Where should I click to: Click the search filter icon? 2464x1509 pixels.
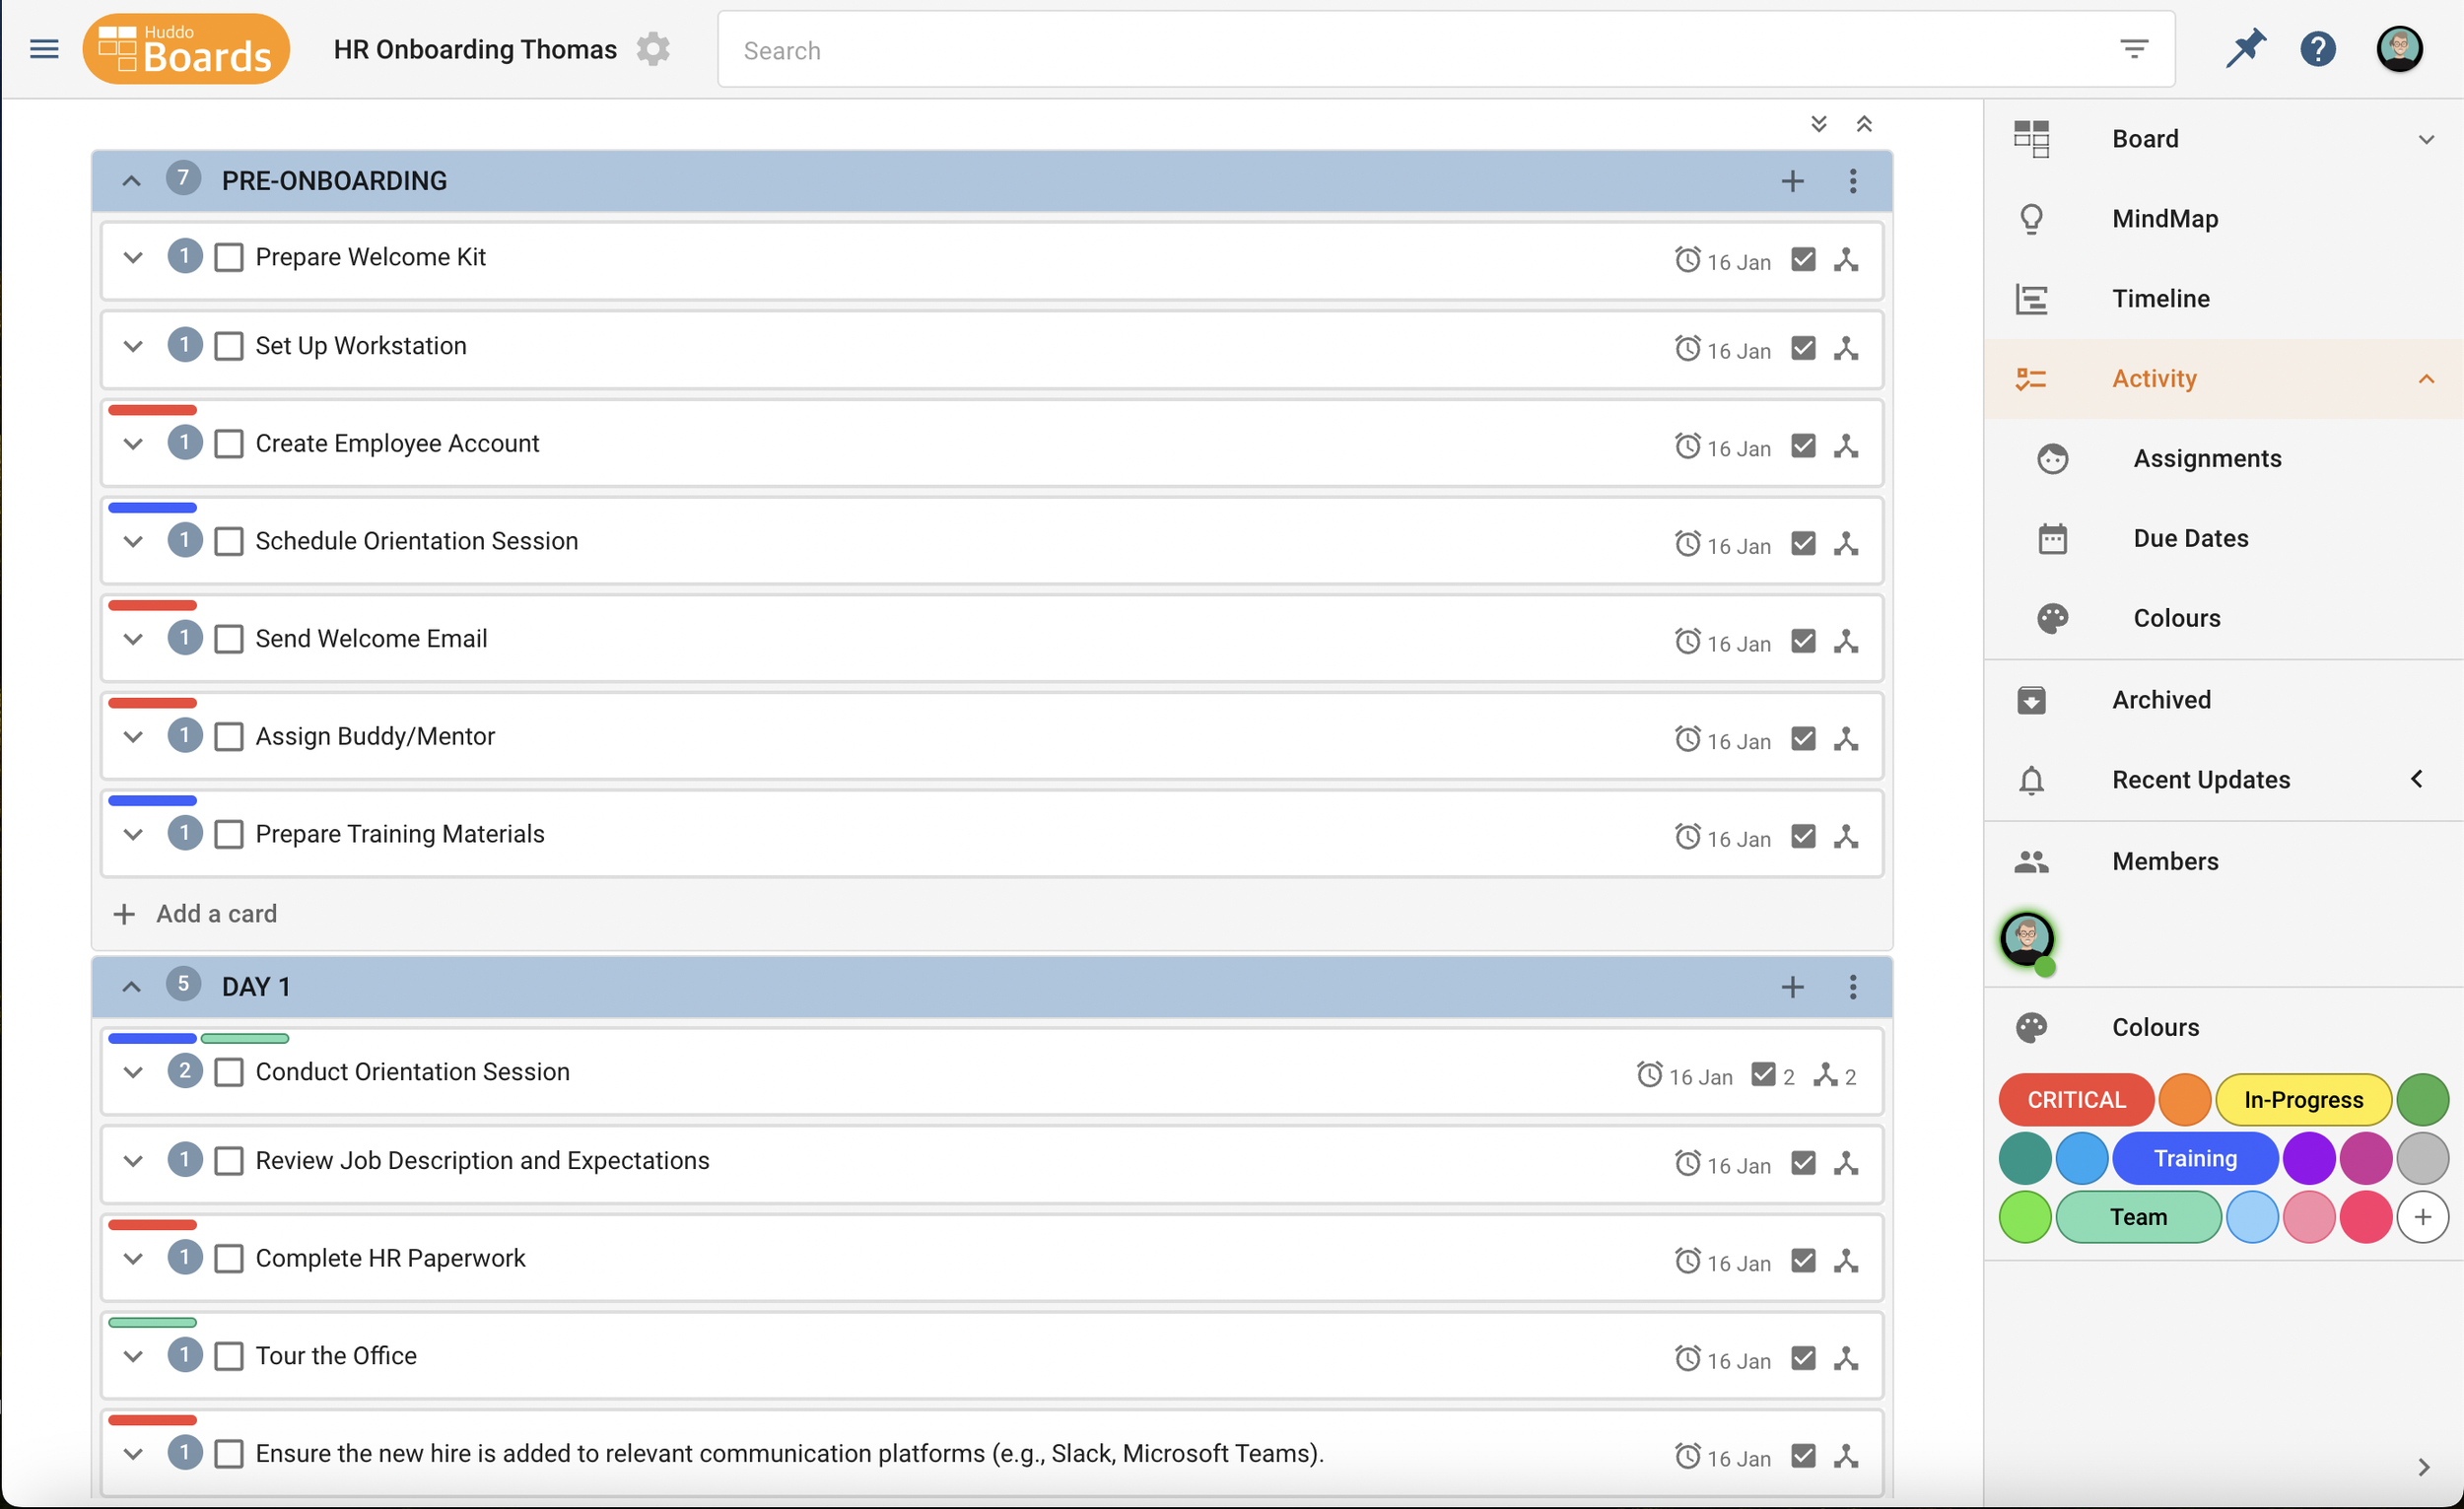tap(2134, 49)
